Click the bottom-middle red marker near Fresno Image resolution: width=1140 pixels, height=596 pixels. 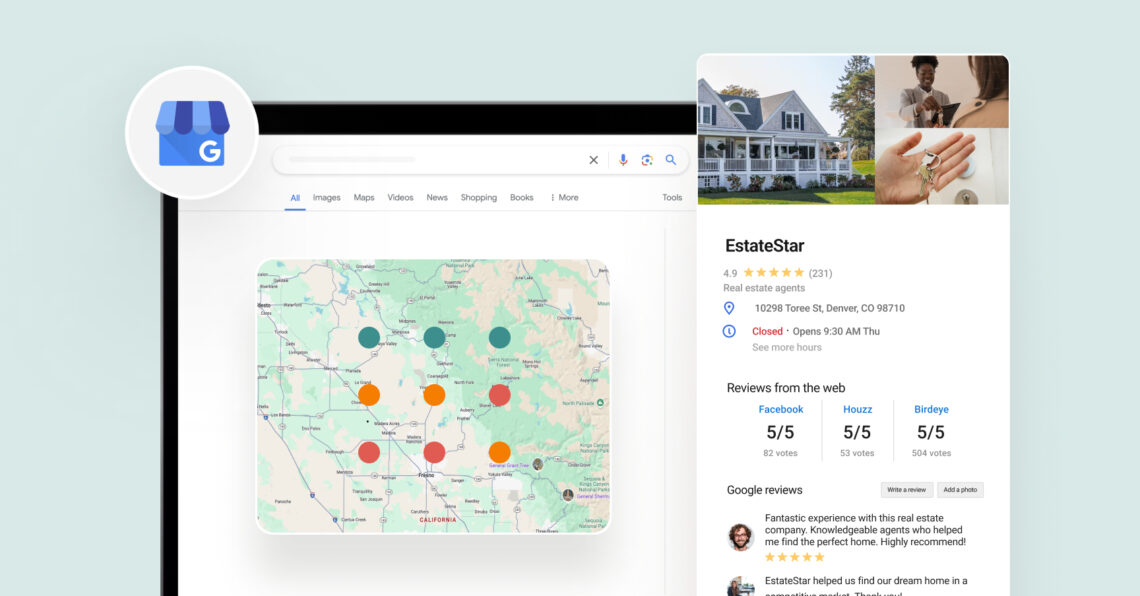point(434,452)
